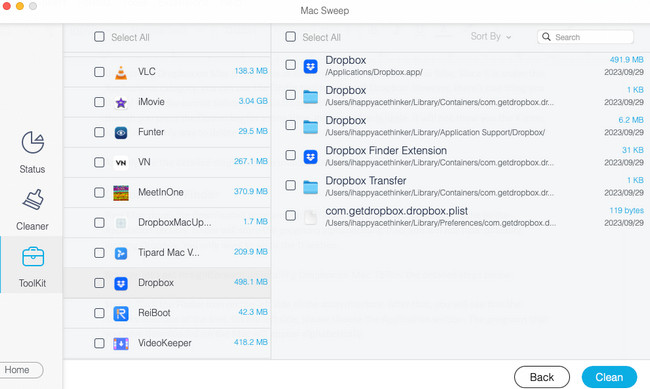Select the ToolKit tab label
The height and width of the screenshot is (389, 650).
click(x=32, y=283)
